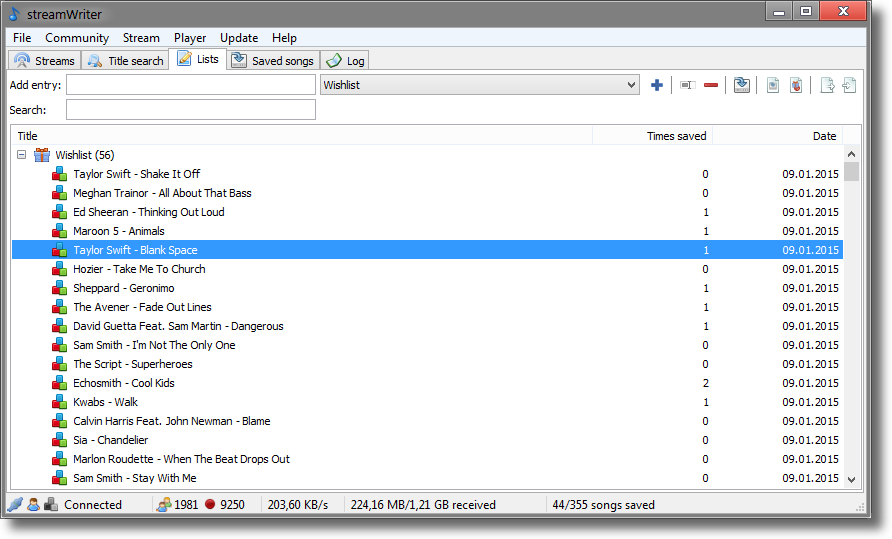Switch to the Saved songs tab
Viewport: 892px width, 539px height.
273,60
